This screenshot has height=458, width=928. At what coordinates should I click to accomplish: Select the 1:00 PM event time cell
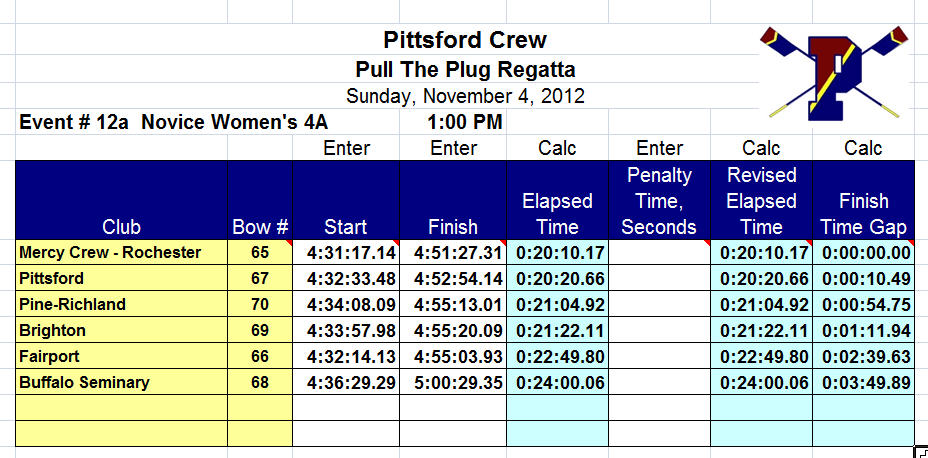[465, 122]
